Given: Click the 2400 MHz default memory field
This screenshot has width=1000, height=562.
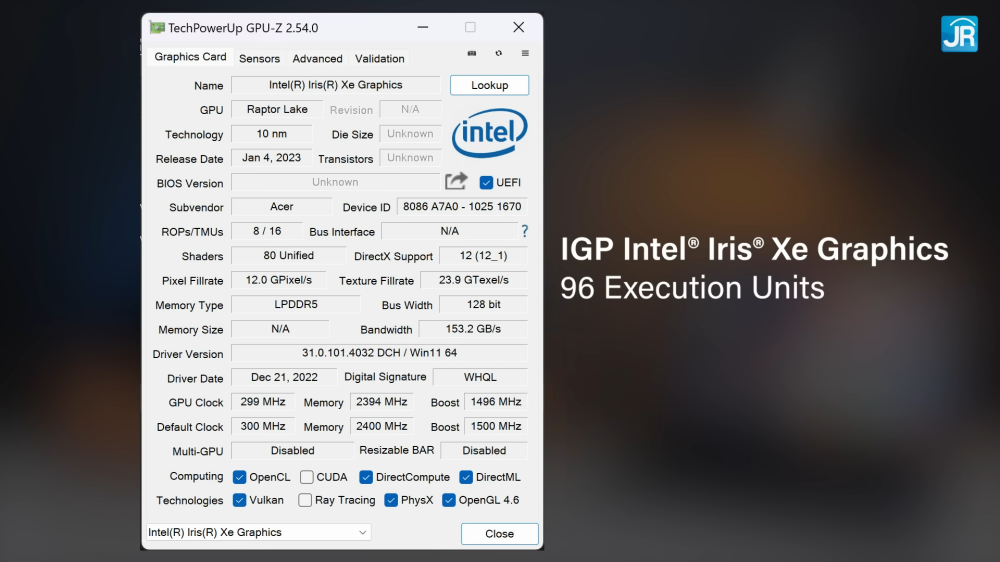Looking at the screenshot, I should [382, 426].
